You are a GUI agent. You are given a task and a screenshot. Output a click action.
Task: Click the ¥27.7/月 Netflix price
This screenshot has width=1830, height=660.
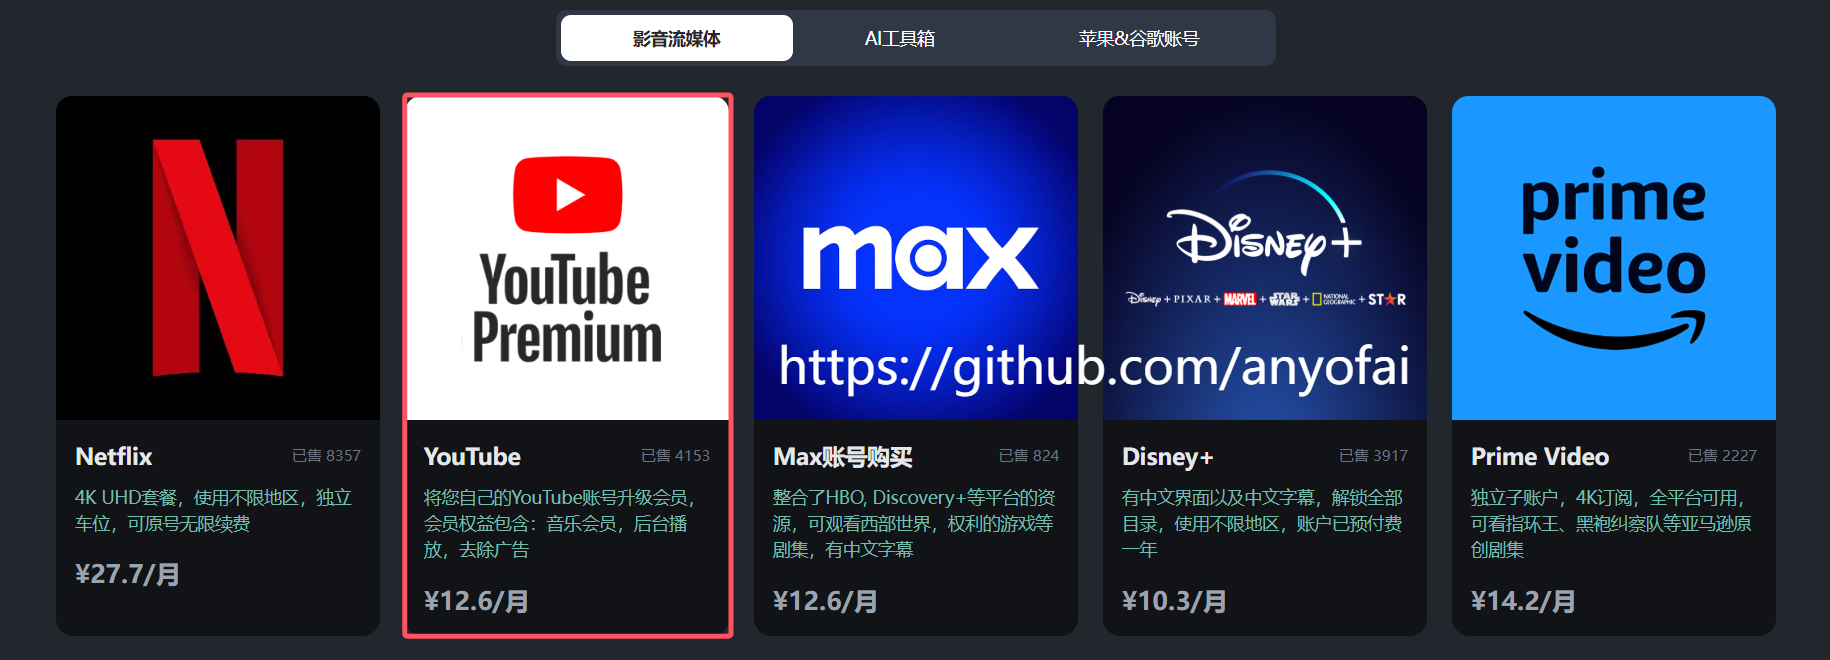[x=127, y=574]
